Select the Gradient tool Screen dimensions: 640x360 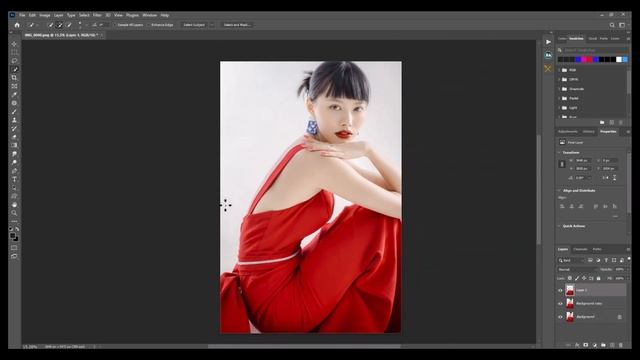tap(14, 145)
